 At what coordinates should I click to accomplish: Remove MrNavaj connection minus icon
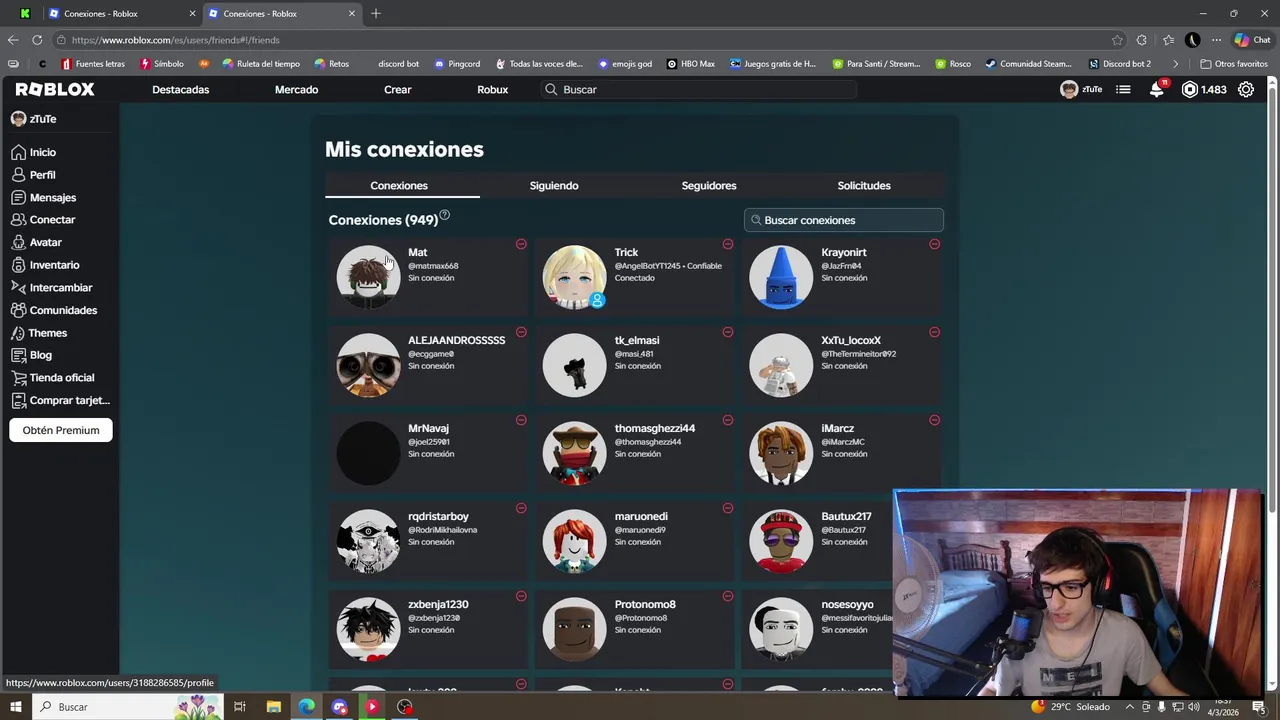pyautogui.click(x=521, y=420)
